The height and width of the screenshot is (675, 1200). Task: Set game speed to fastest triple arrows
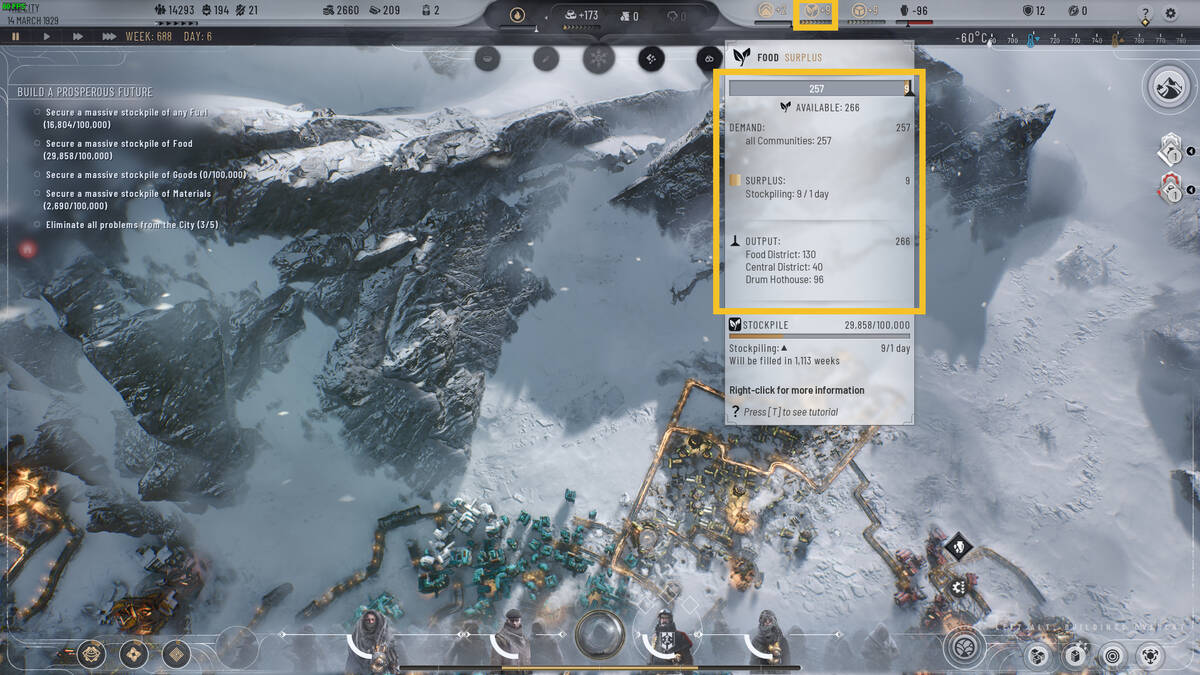[x=109, y=36]
